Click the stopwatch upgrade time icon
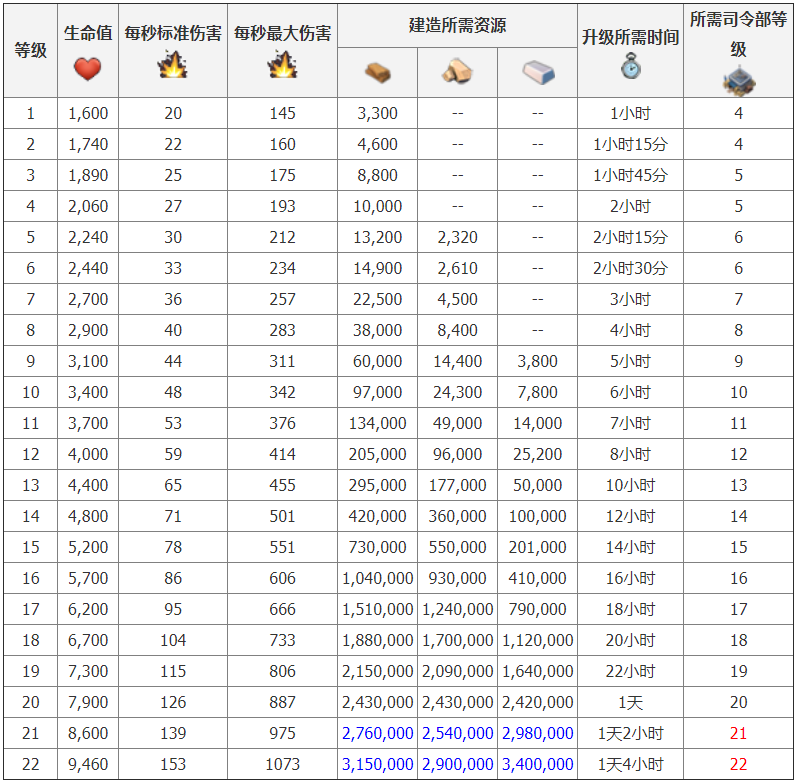 630,67
